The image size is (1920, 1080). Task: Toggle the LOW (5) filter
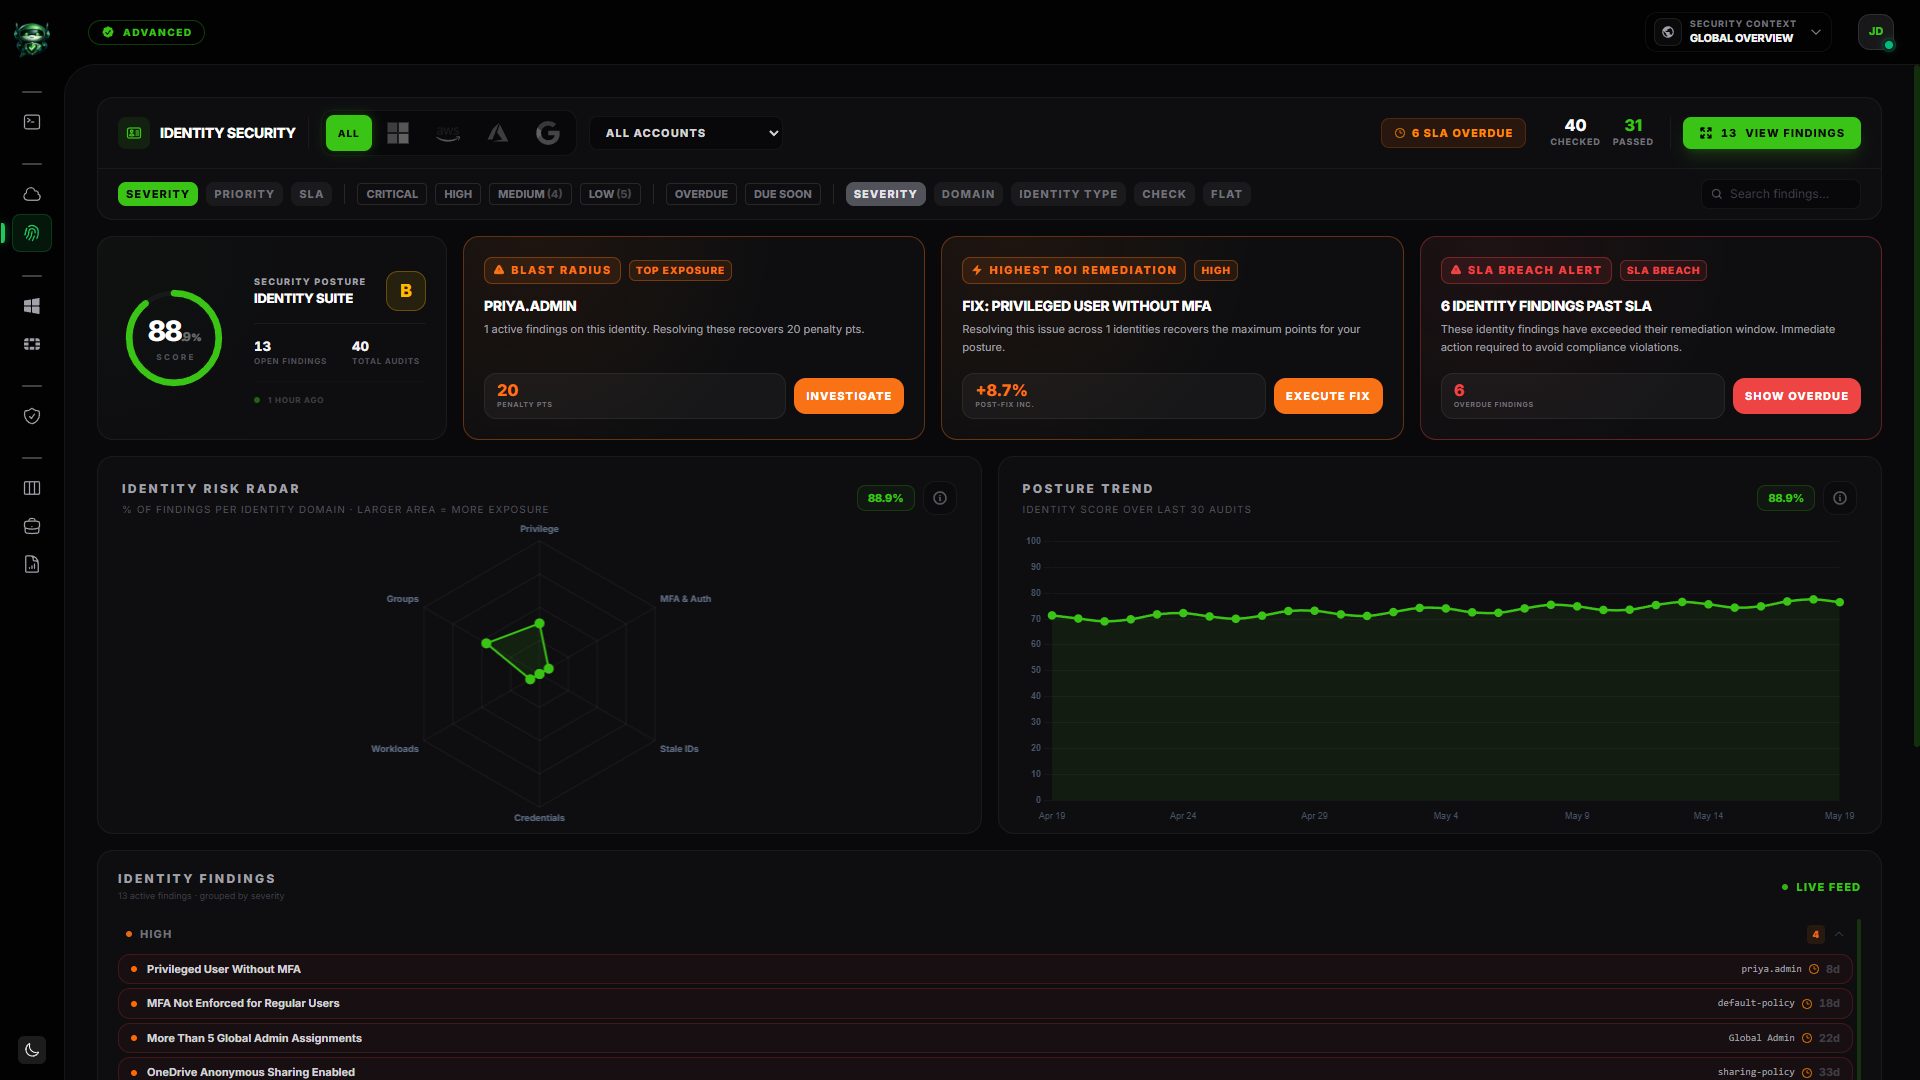point(610,194)
